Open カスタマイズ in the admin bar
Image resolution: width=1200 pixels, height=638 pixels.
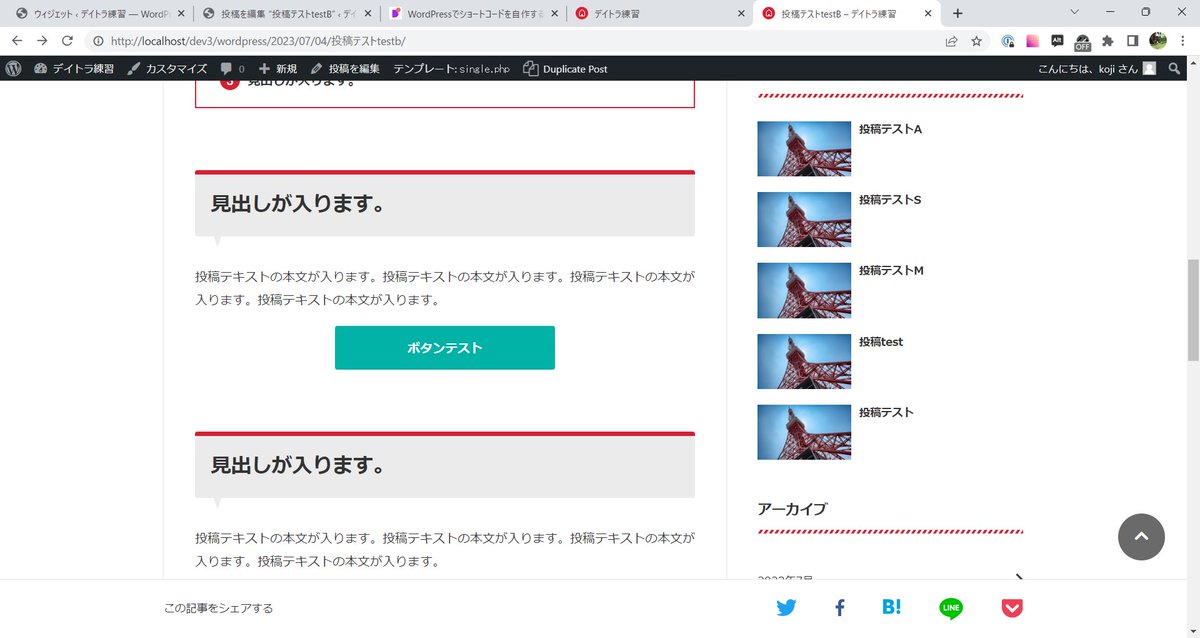(167, 69)
